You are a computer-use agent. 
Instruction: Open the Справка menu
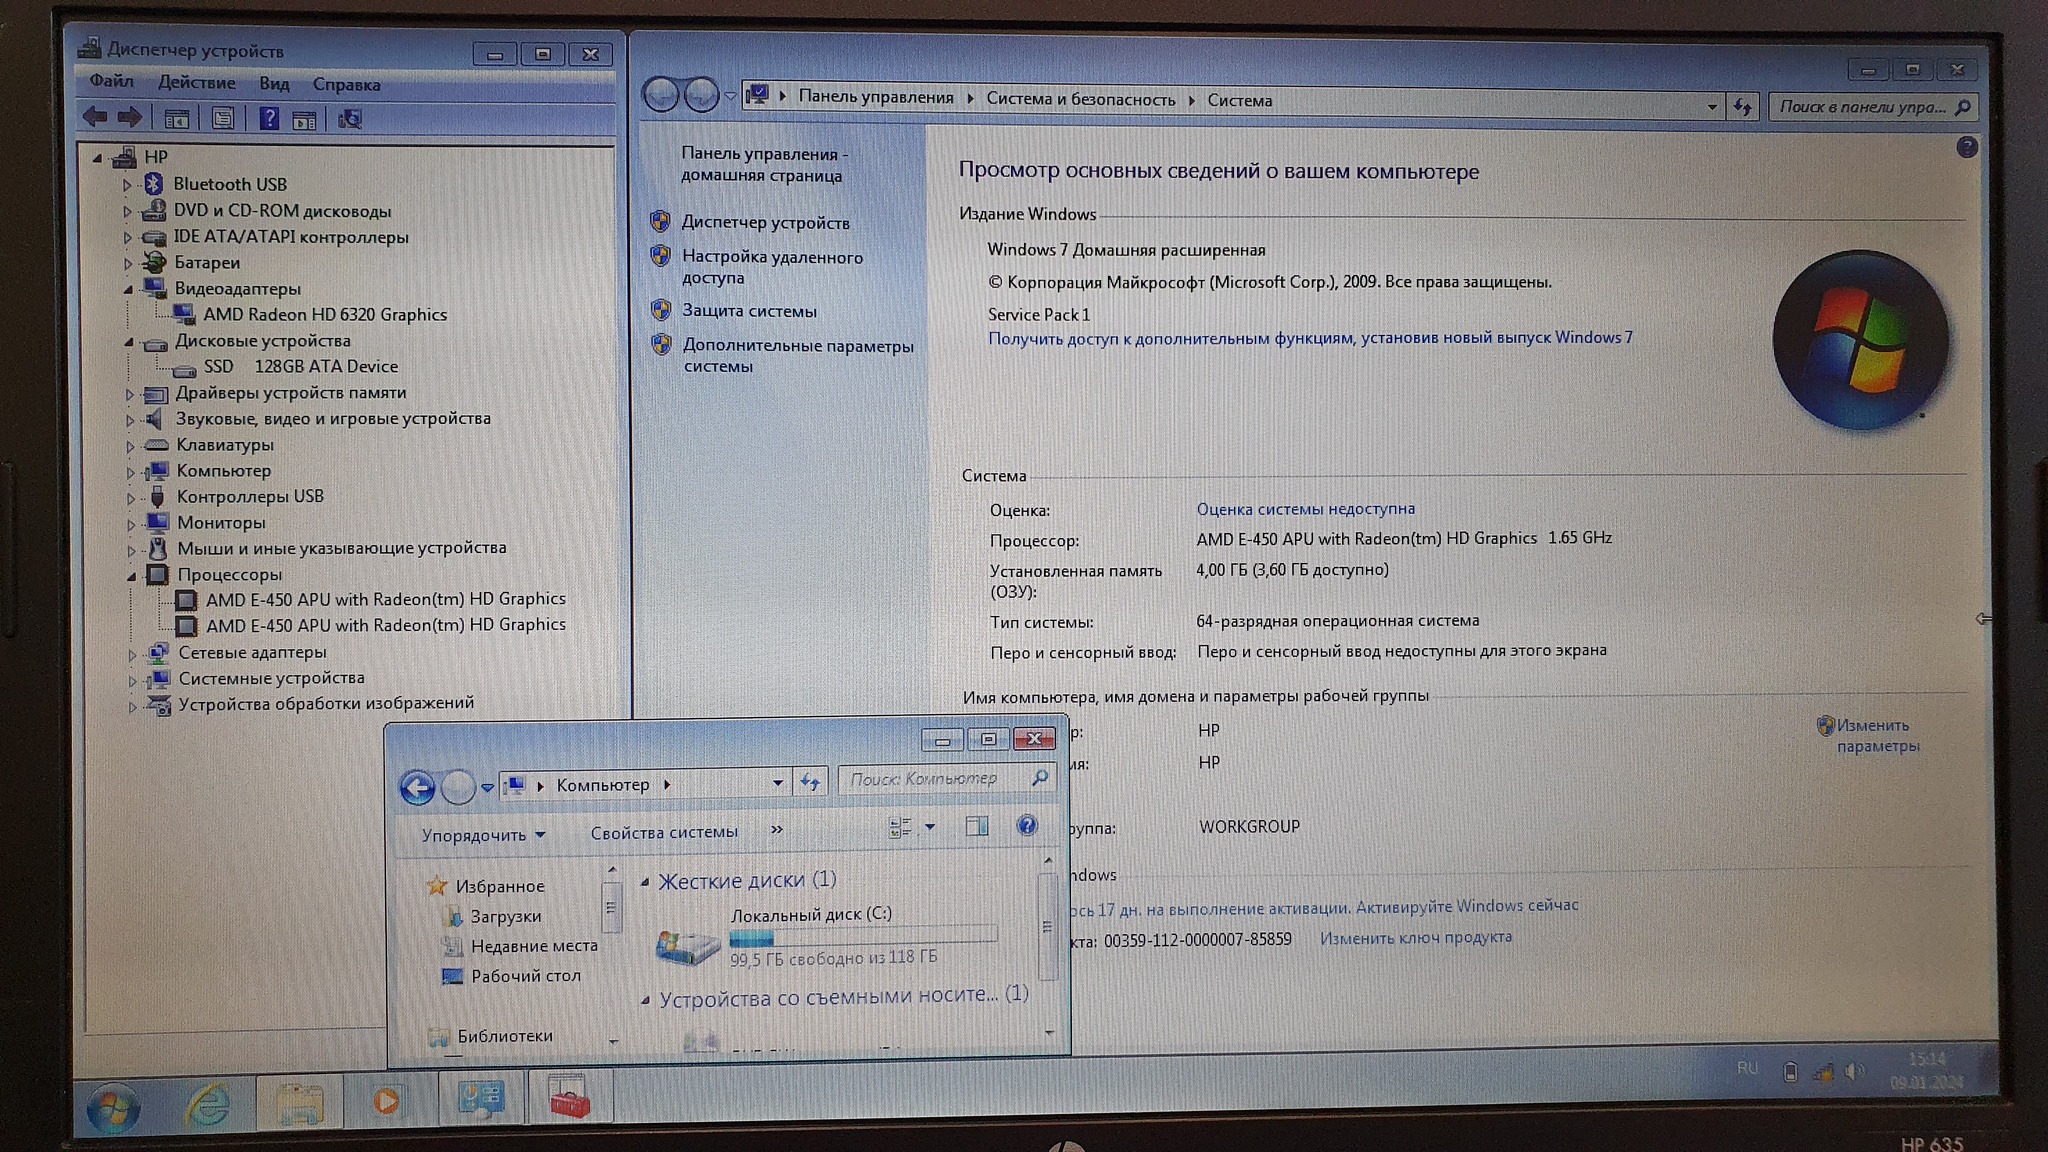pos(346,85)
